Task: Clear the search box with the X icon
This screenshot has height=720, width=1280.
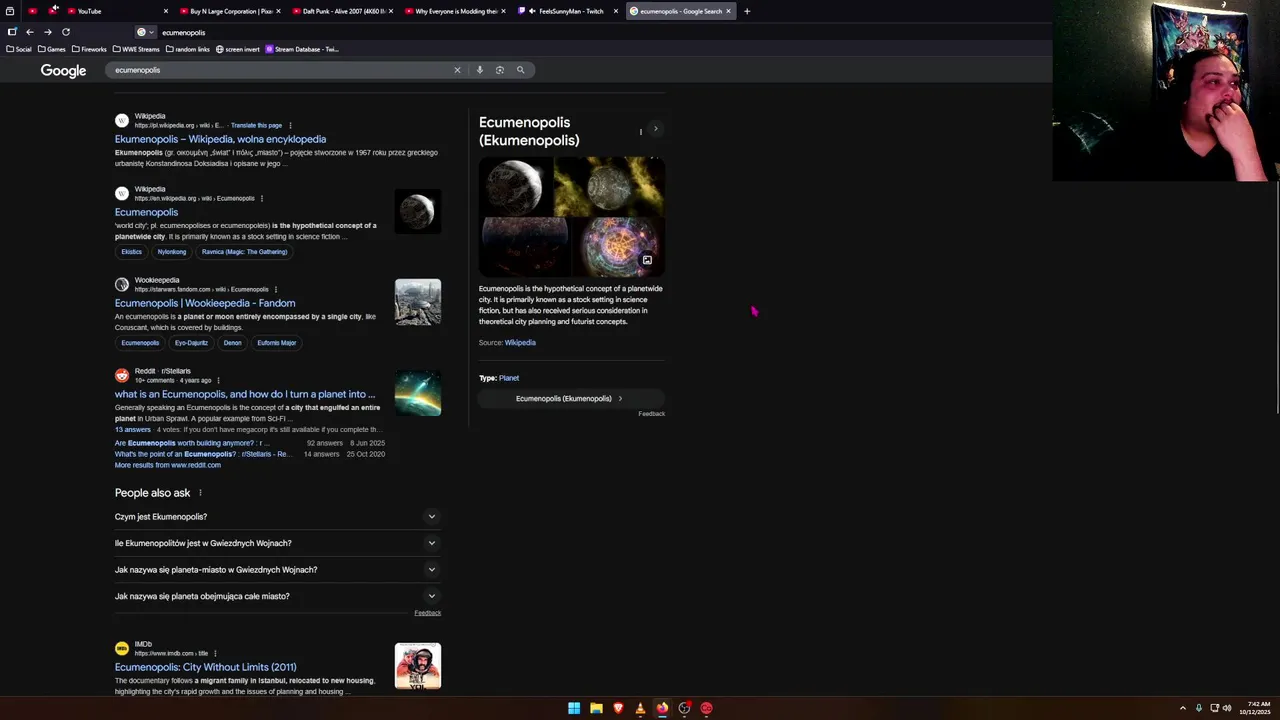Action: [457, 70]
